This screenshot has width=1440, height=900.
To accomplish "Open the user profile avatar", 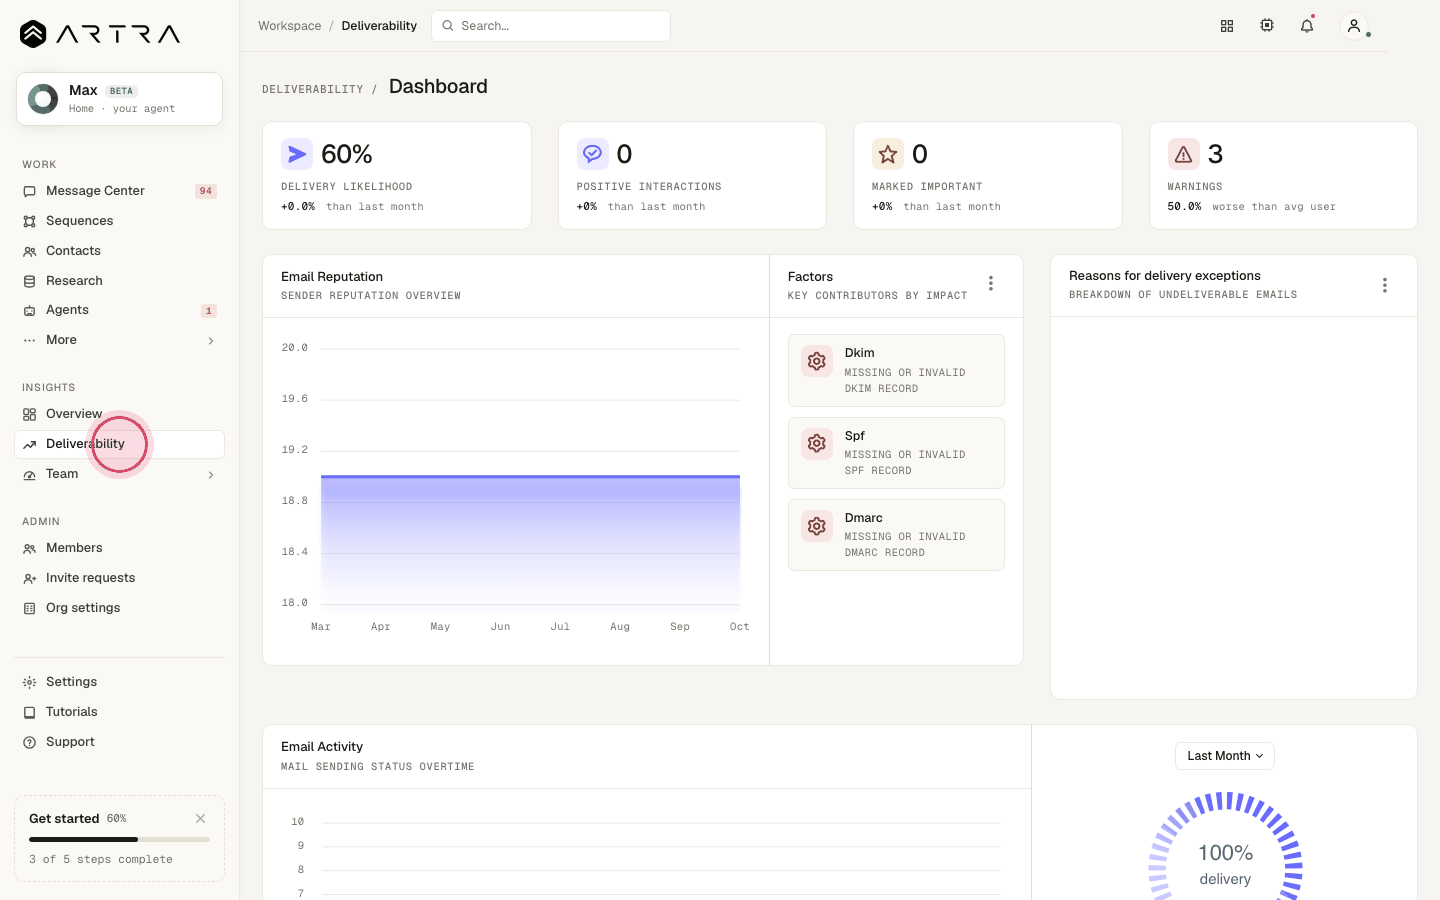I will click(1354, 26).
